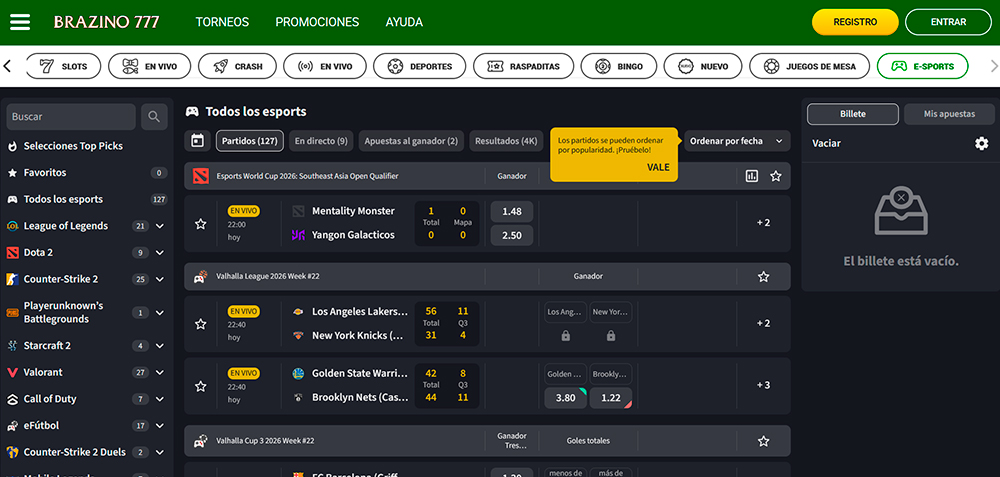This screenshot has height=477, width=1000.
Task: Open the Ordenar por fecha dropdown
Action: tap(737, 141)
